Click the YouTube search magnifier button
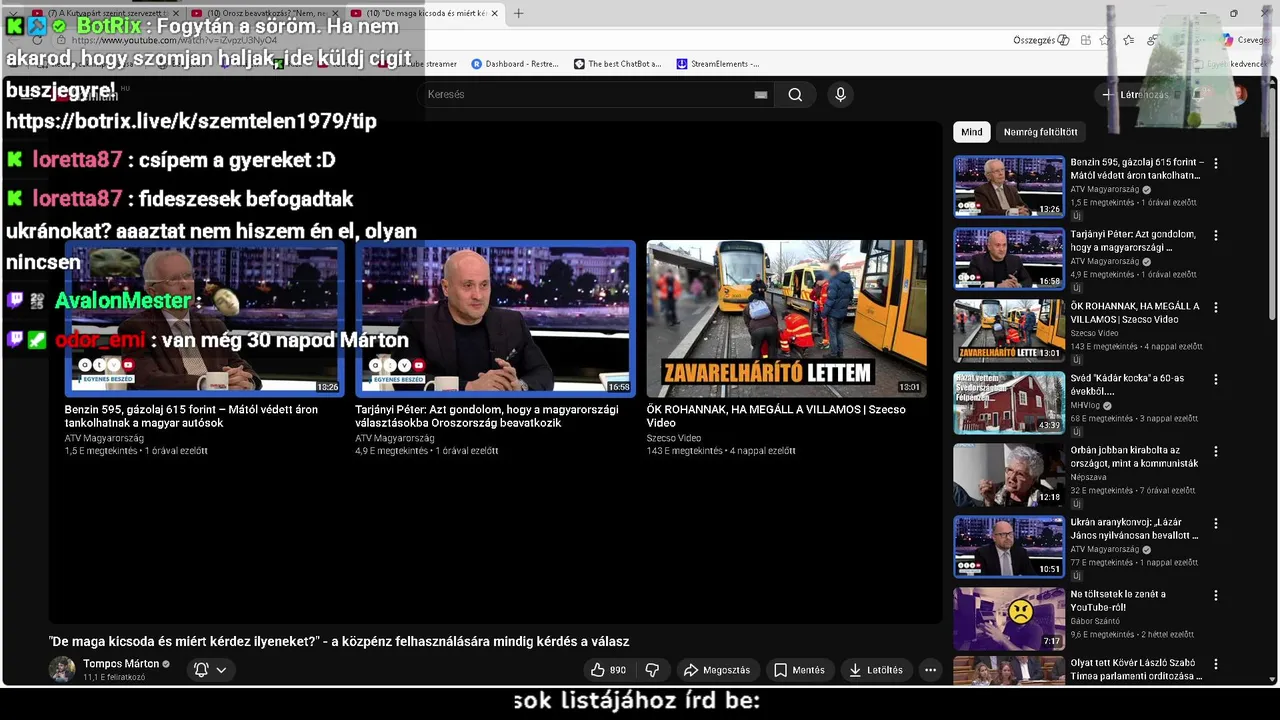This screenshot has width=1280, height=720. (x=795, y=94)
